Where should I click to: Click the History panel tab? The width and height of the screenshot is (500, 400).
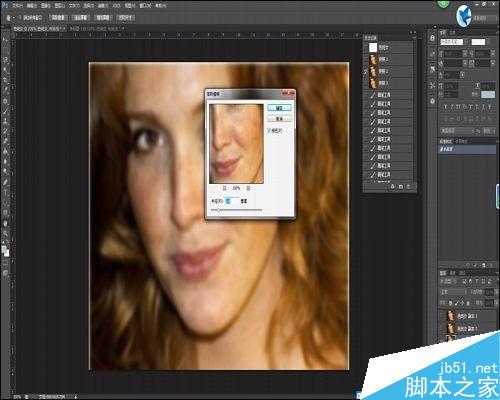coord(370,37)
